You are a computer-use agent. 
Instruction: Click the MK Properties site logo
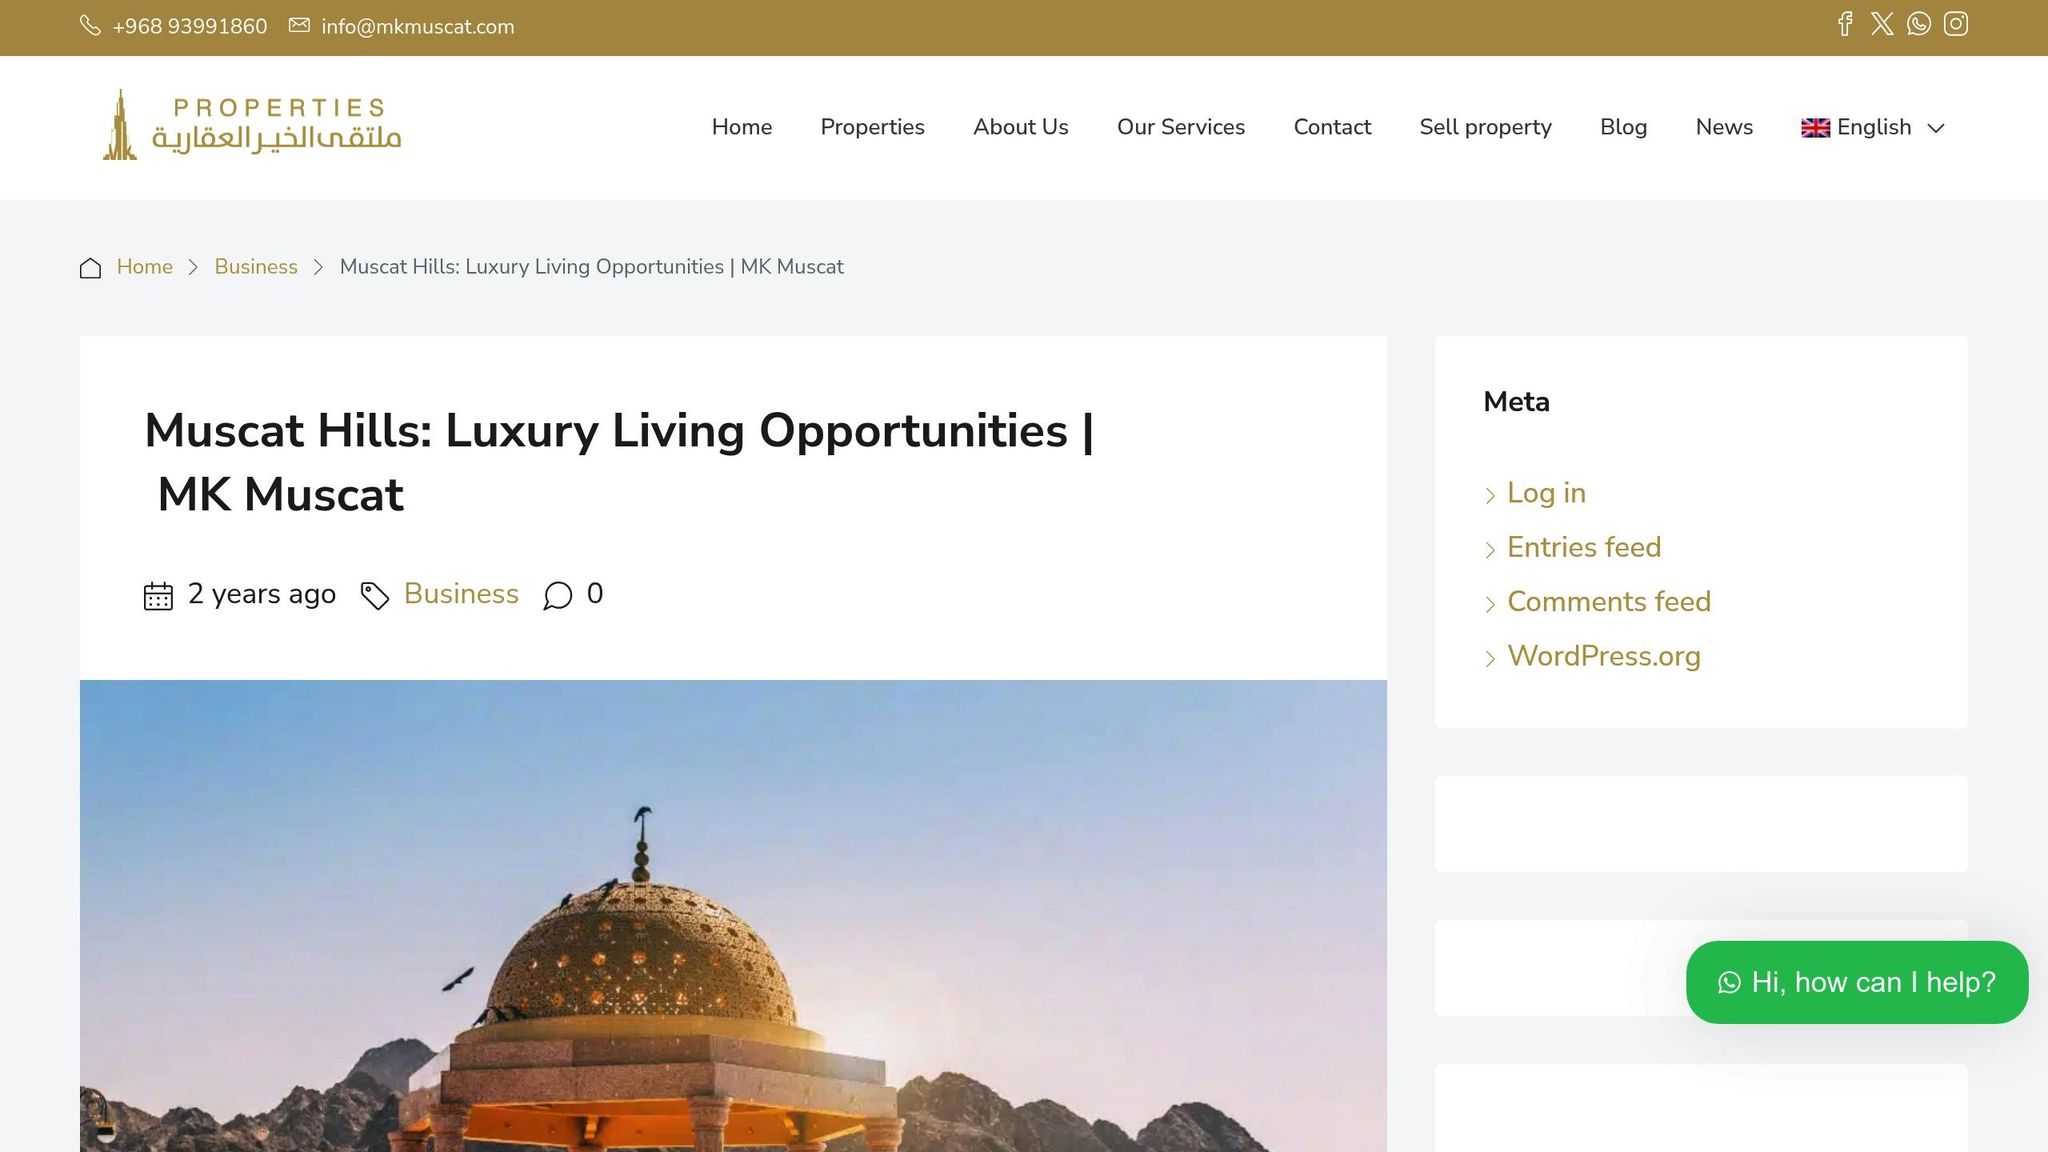coord(251,126)
